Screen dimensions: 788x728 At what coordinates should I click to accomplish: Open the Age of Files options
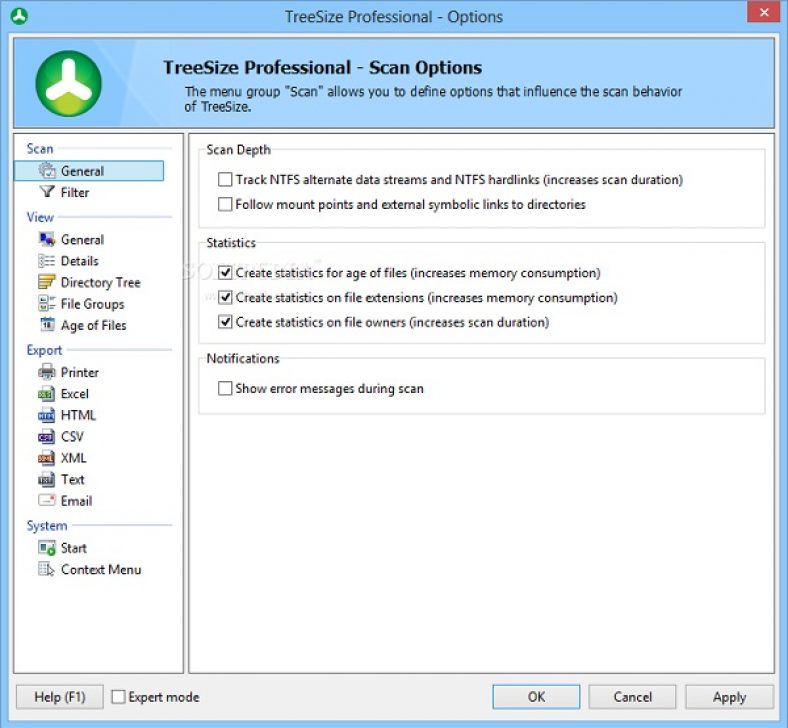coord(93,325)
